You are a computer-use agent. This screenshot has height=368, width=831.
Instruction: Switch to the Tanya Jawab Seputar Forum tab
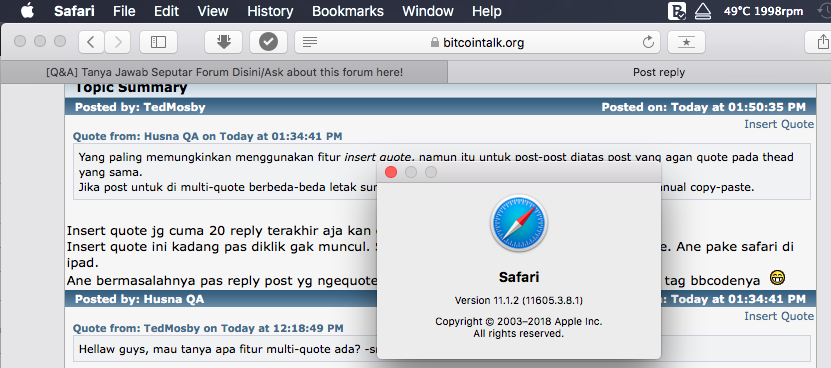pos(224,72)
